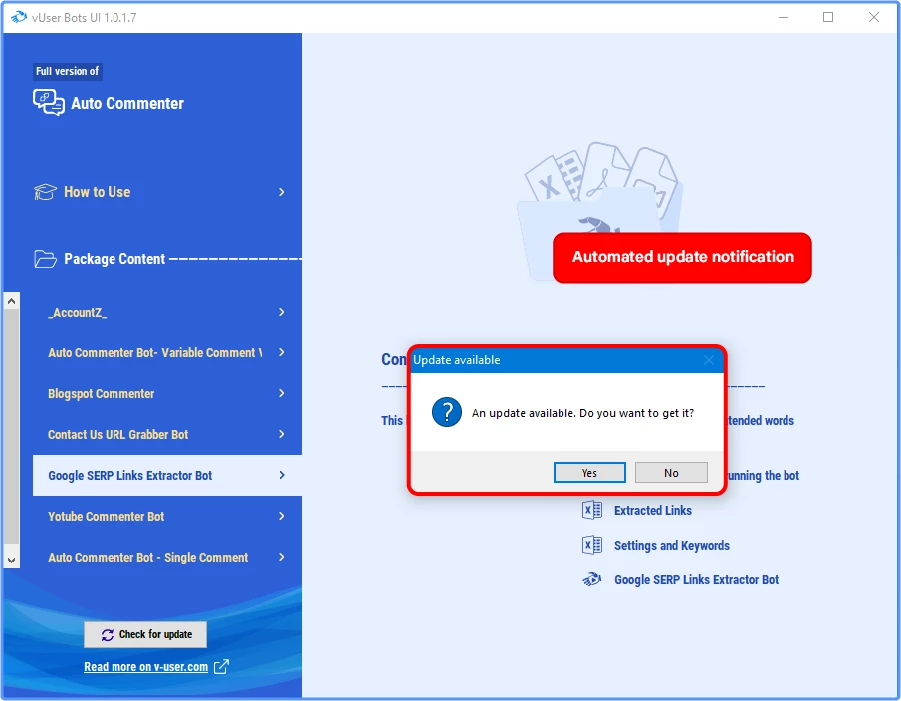
Task: Close the Update available dialog
Action: pos(709,360)
